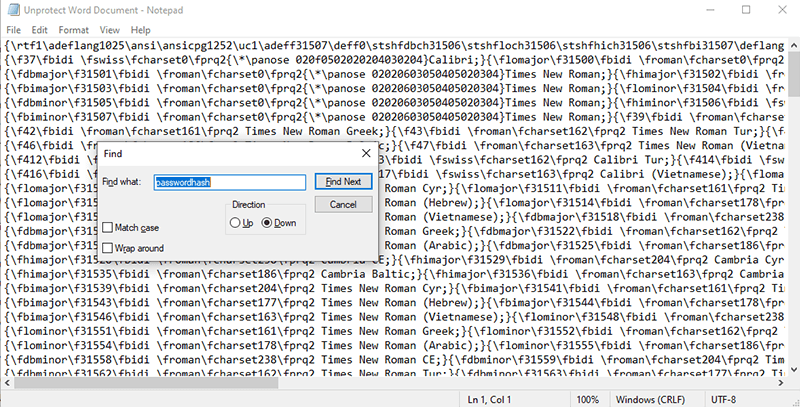800x407 pixels.
Task: Select the Up direction radio button
Action: (x=237, y=222)
